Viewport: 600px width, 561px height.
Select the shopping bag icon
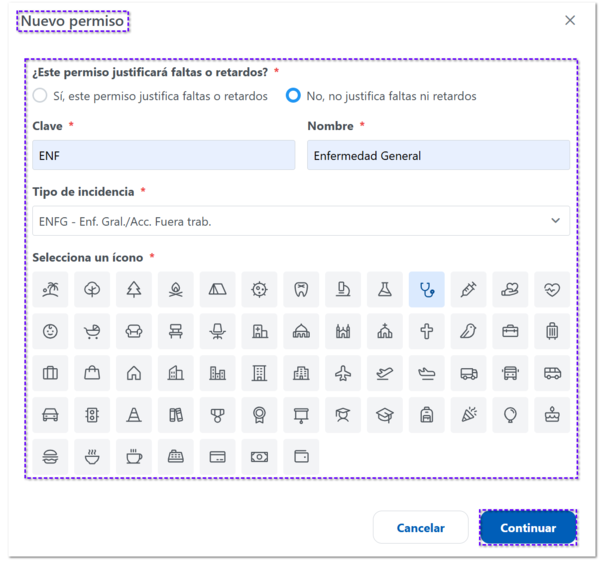(92, 373)
